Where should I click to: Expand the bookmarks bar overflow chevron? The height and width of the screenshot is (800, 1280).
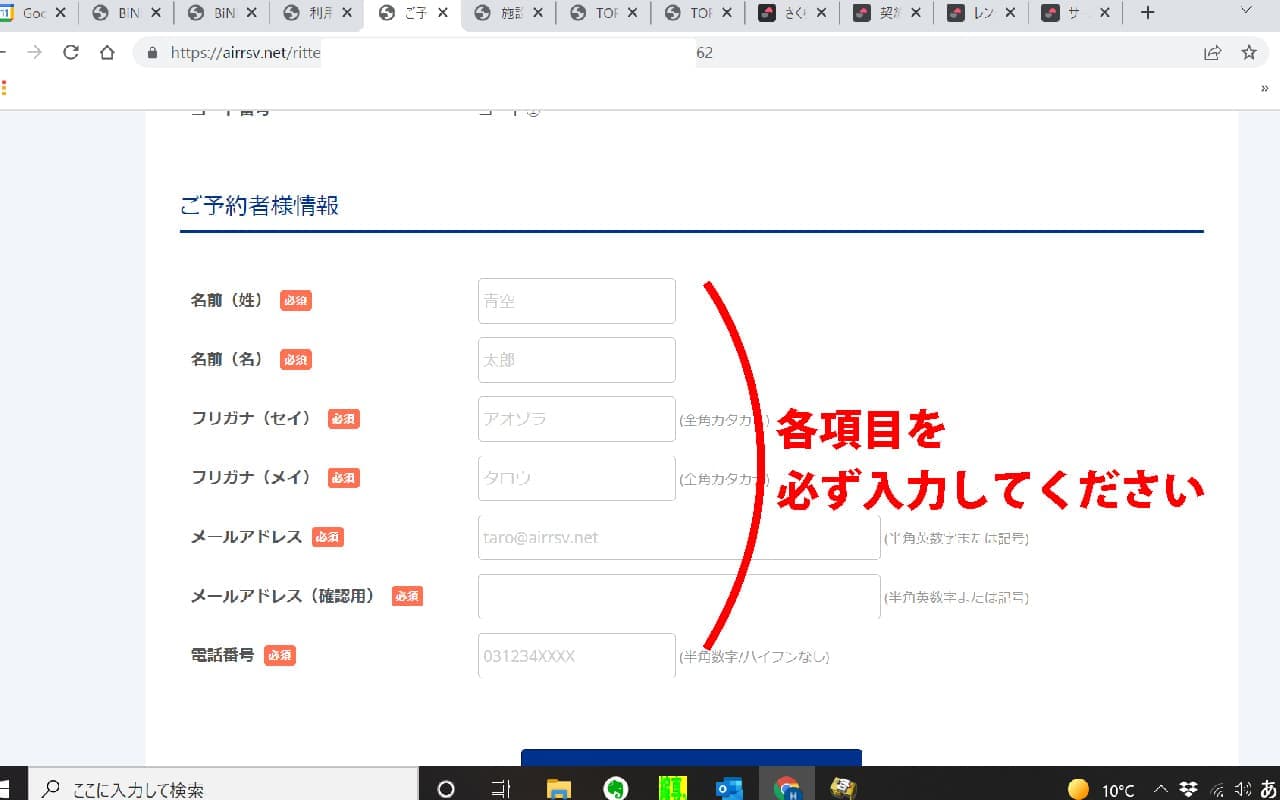coord(1265,88)
